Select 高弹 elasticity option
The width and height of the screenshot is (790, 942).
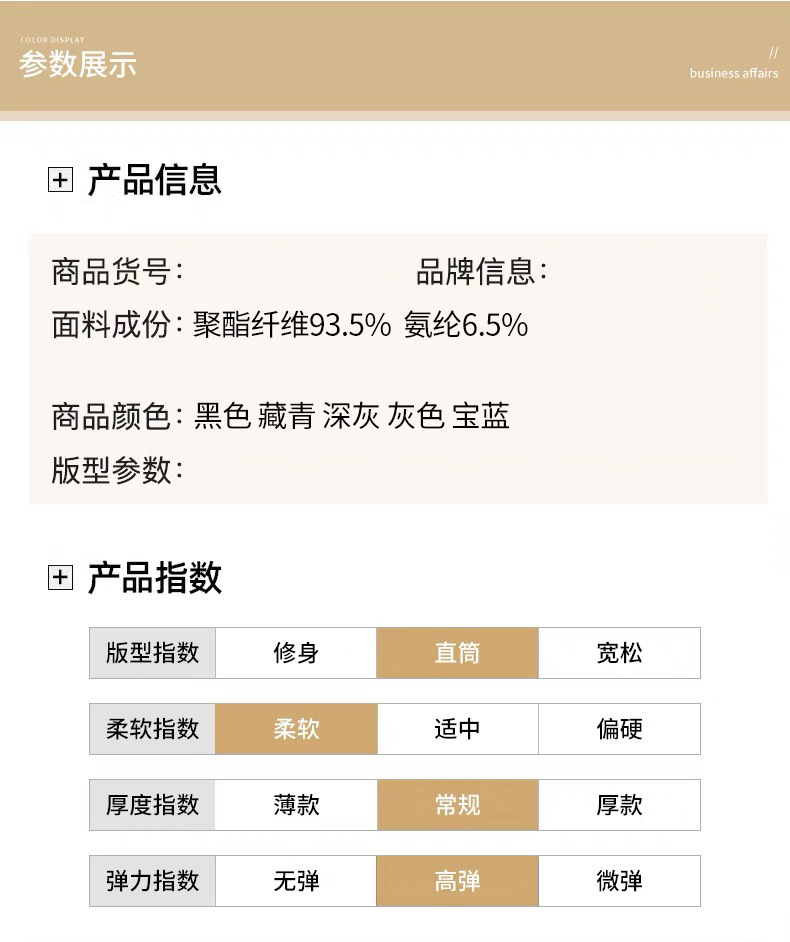(457, 881)
